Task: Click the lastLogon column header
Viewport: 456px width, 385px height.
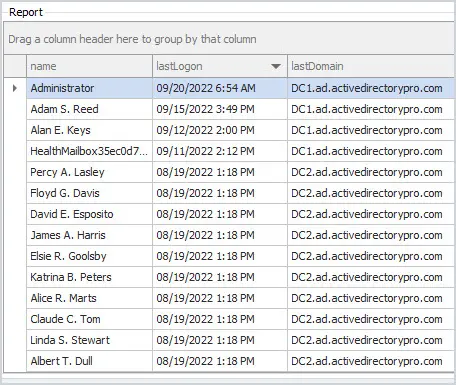Action: tap(220, 66)
